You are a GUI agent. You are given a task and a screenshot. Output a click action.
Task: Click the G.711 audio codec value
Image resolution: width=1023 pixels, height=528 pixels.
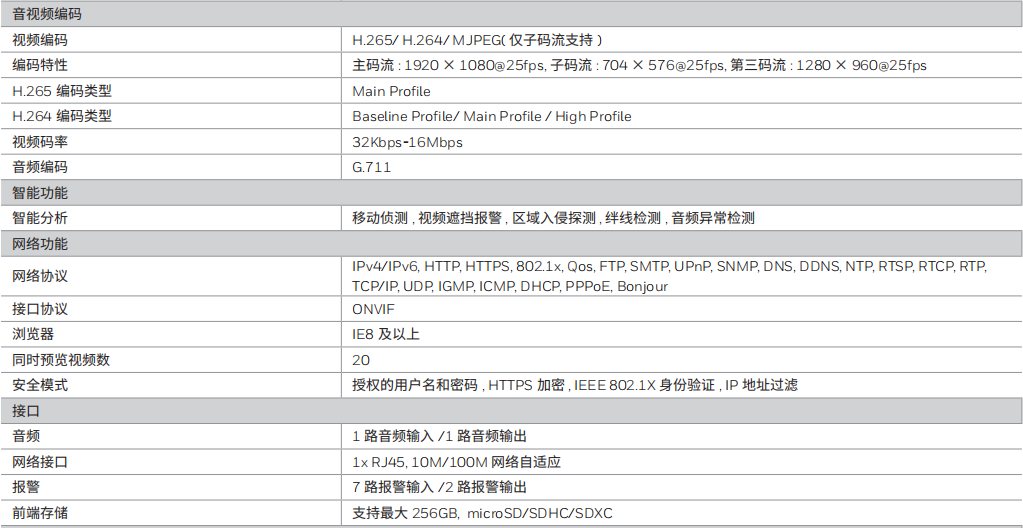tap(371, 167)
